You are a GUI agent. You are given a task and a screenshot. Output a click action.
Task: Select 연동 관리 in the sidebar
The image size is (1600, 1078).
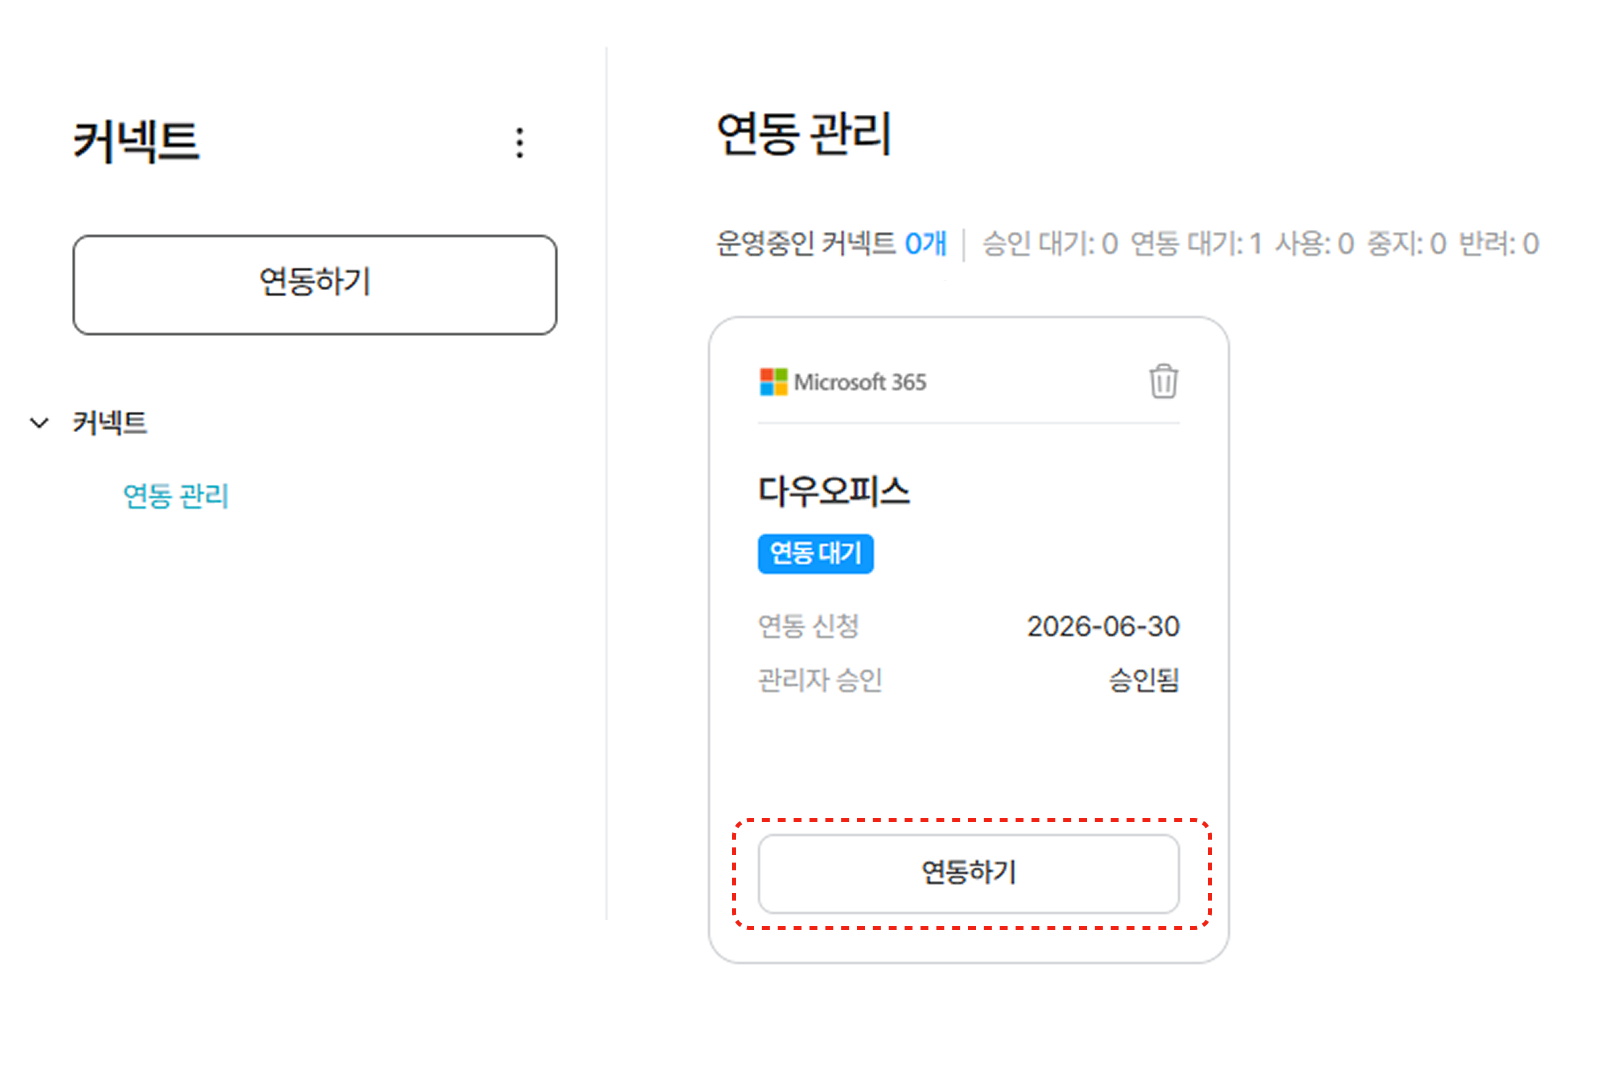coord(176,495)
